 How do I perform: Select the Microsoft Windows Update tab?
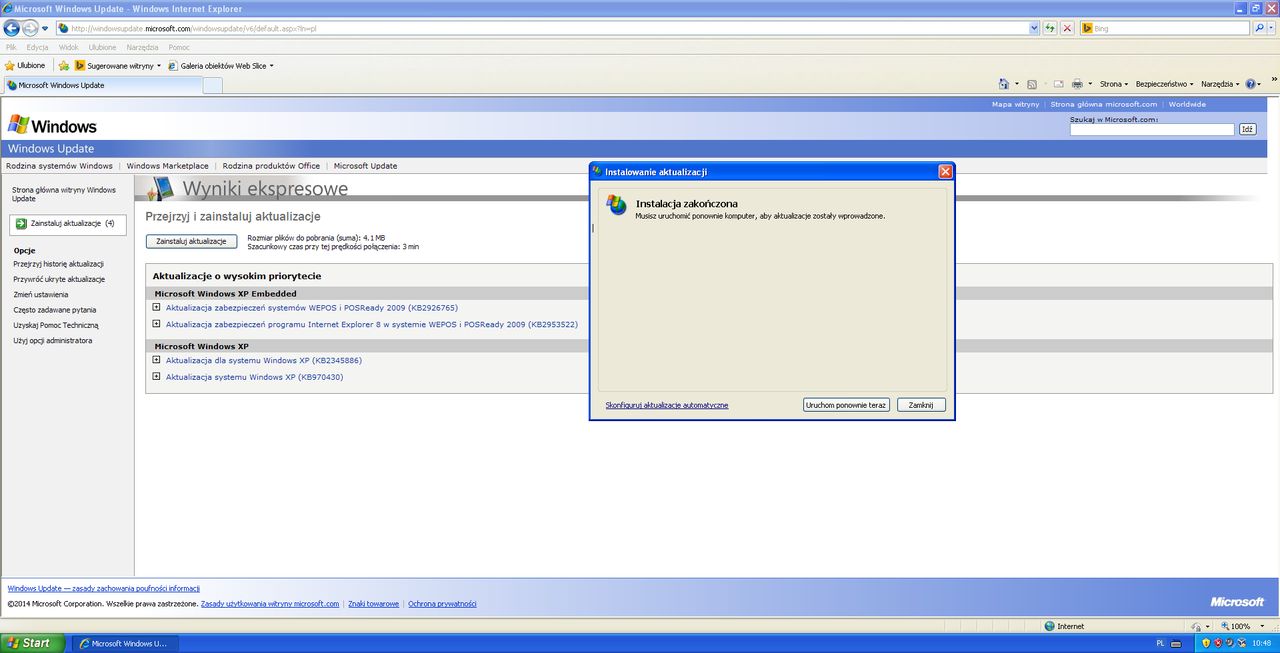pyautogui.click(x=102, y=85)
